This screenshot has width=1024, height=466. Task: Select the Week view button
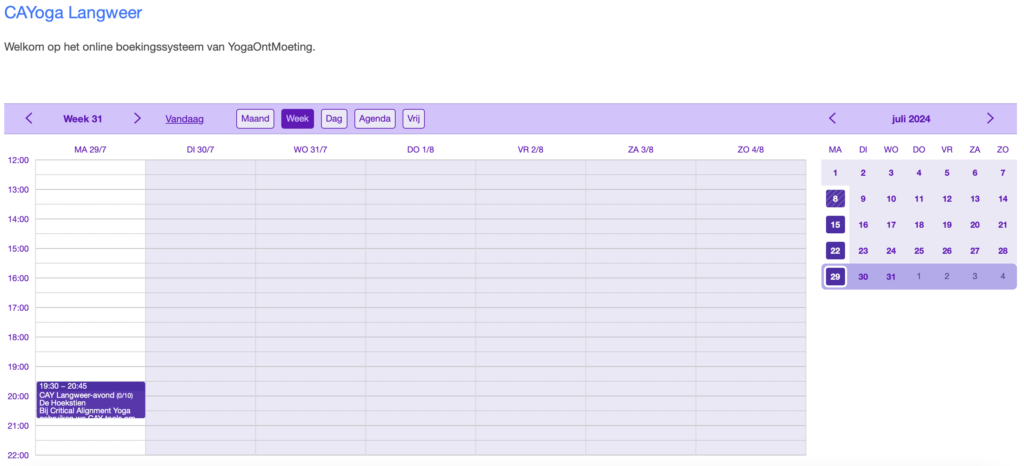click(297, 119)
